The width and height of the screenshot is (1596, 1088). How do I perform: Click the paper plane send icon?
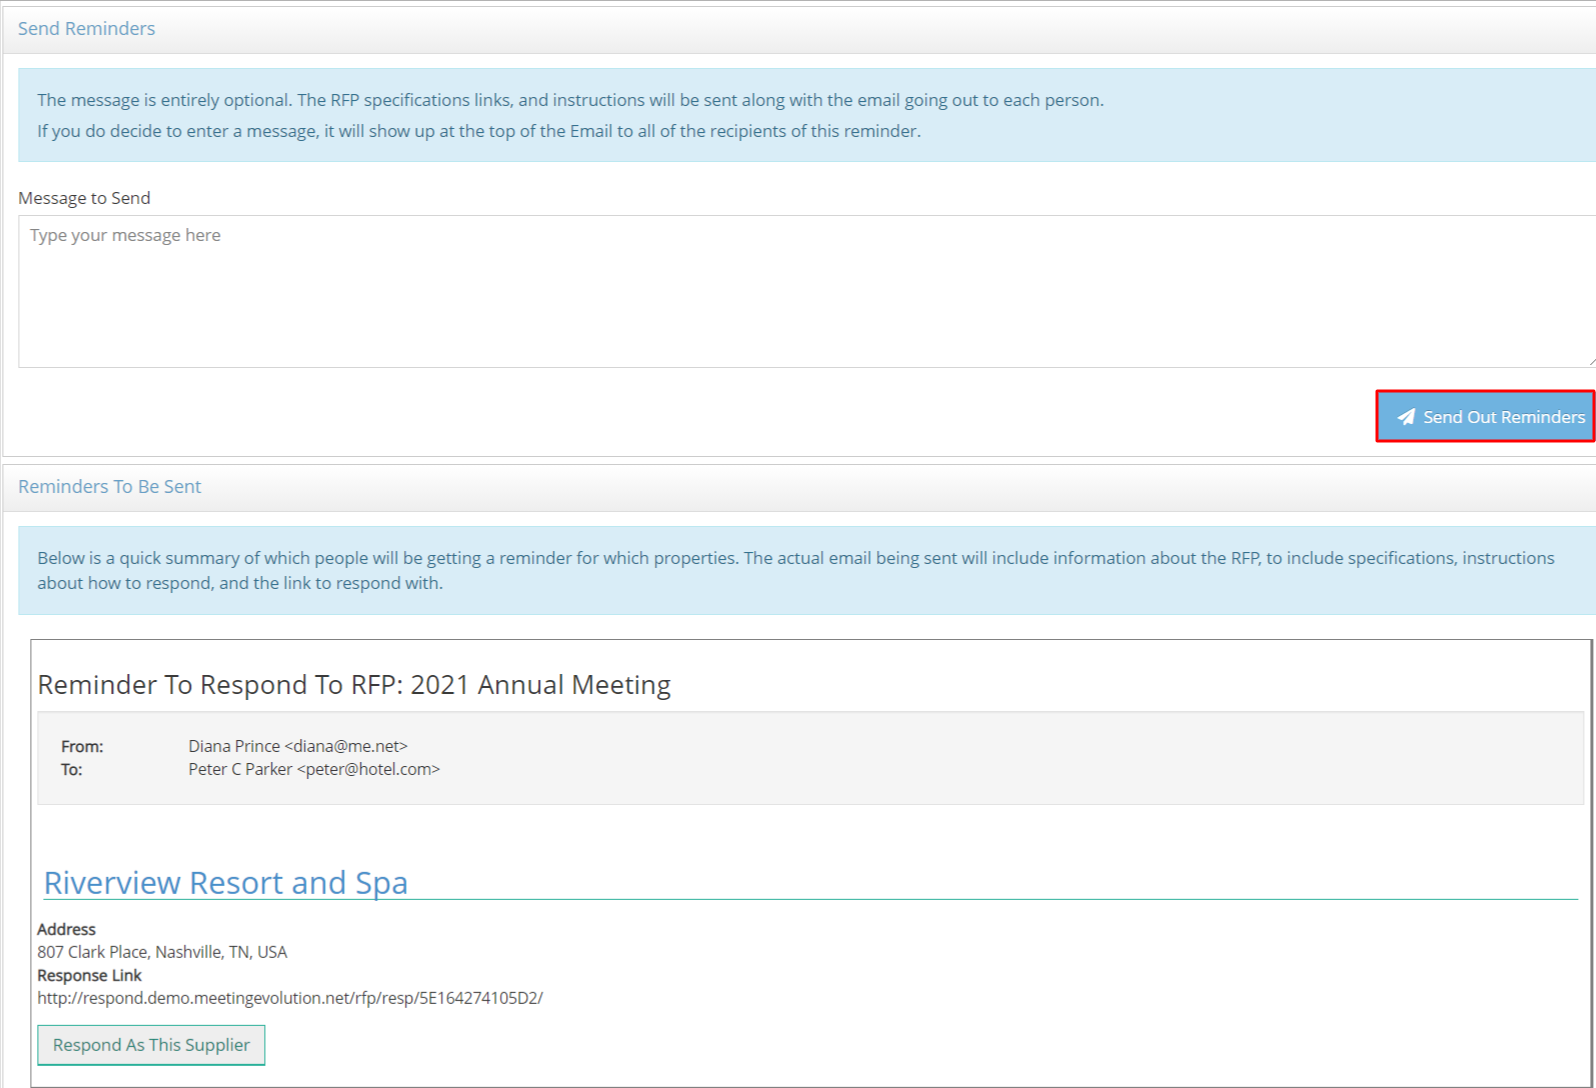point(1406,417)
